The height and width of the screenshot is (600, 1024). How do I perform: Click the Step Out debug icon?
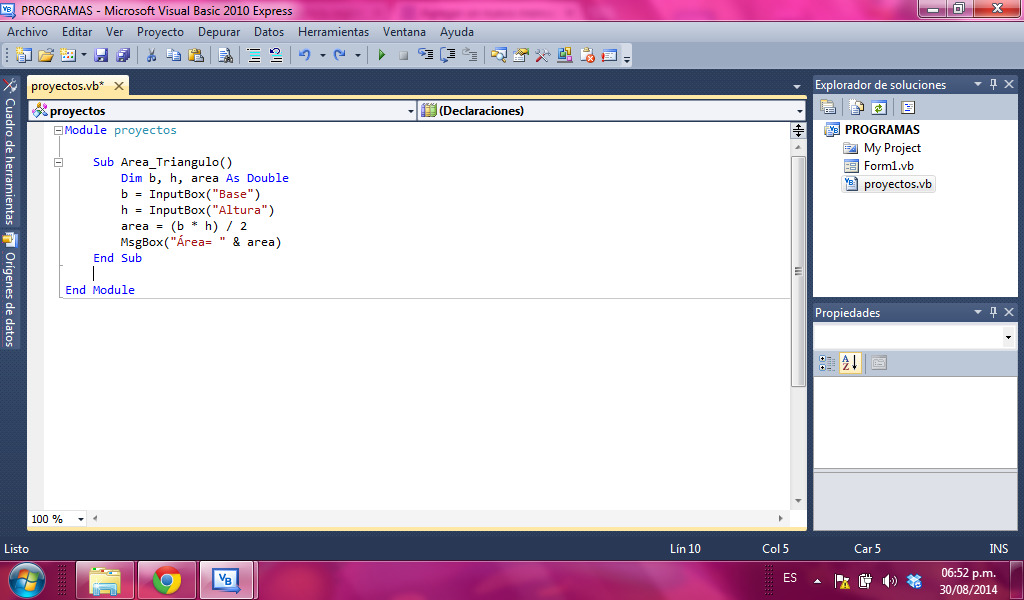[x=470, y=55]
